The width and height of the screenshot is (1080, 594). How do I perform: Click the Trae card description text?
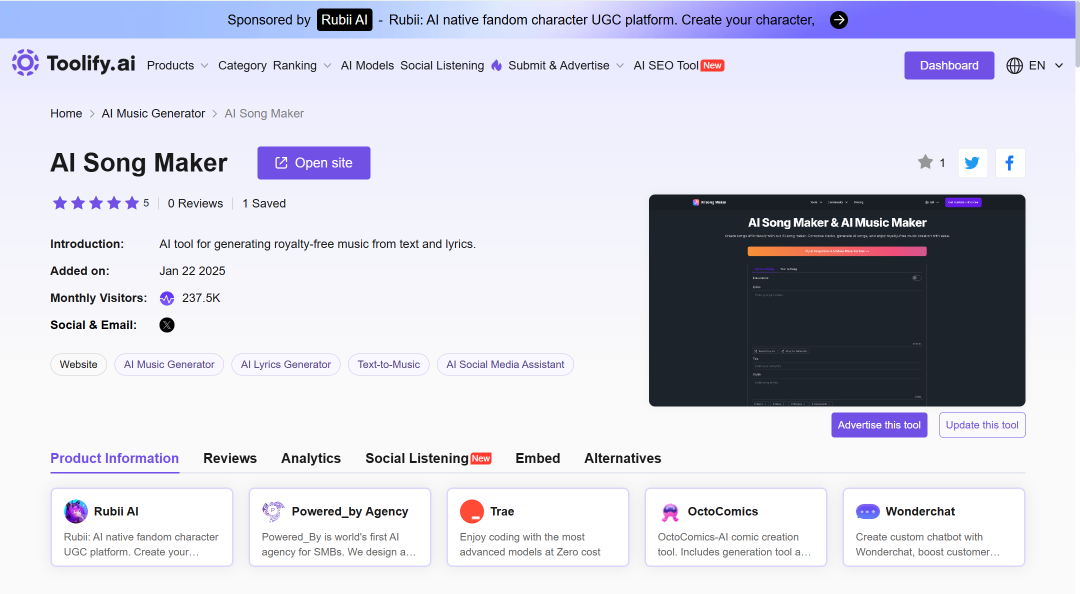click(x=530, y=544)
